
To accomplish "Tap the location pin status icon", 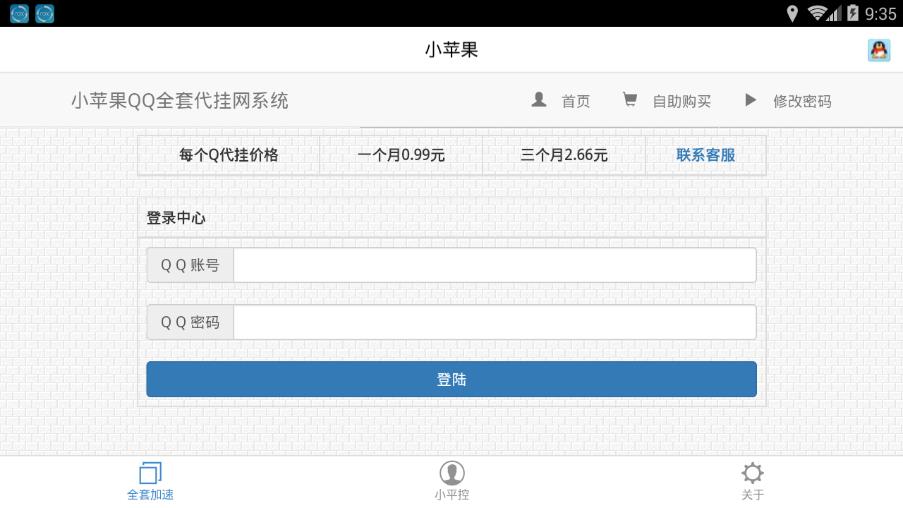I will click(x=792, y=13).
